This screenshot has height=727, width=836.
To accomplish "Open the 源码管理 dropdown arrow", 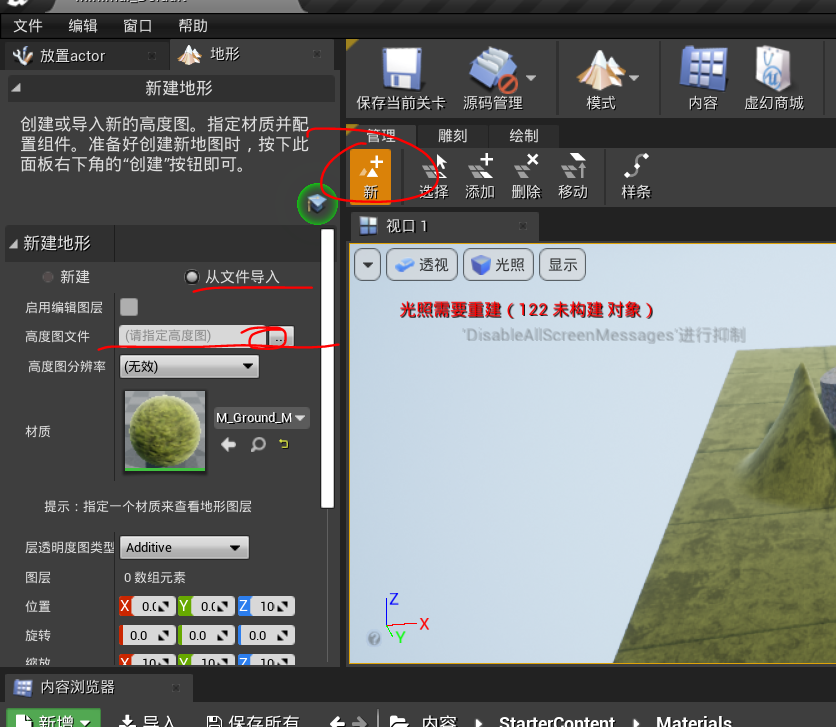I will (x=531, y=78).
